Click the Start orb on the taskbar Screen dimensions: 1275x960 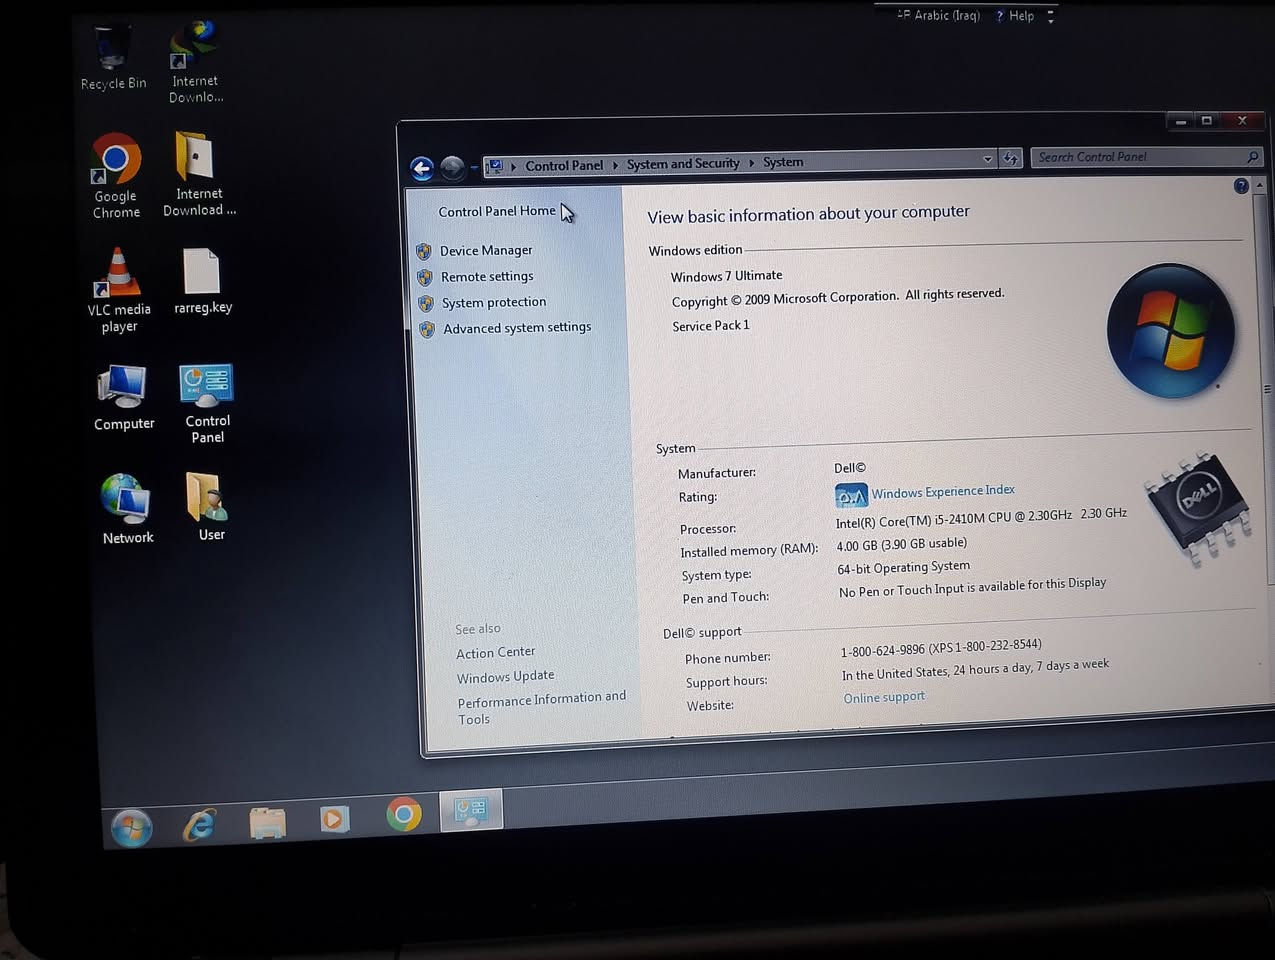click(131, 828)
